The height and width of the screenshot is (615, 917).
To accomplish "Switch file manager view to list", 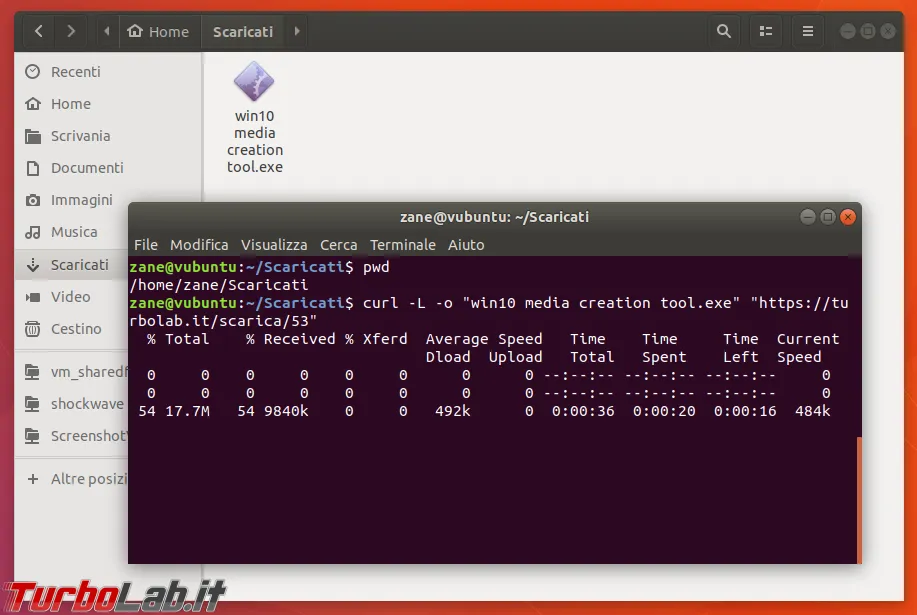I will click(x=766, y=31).
